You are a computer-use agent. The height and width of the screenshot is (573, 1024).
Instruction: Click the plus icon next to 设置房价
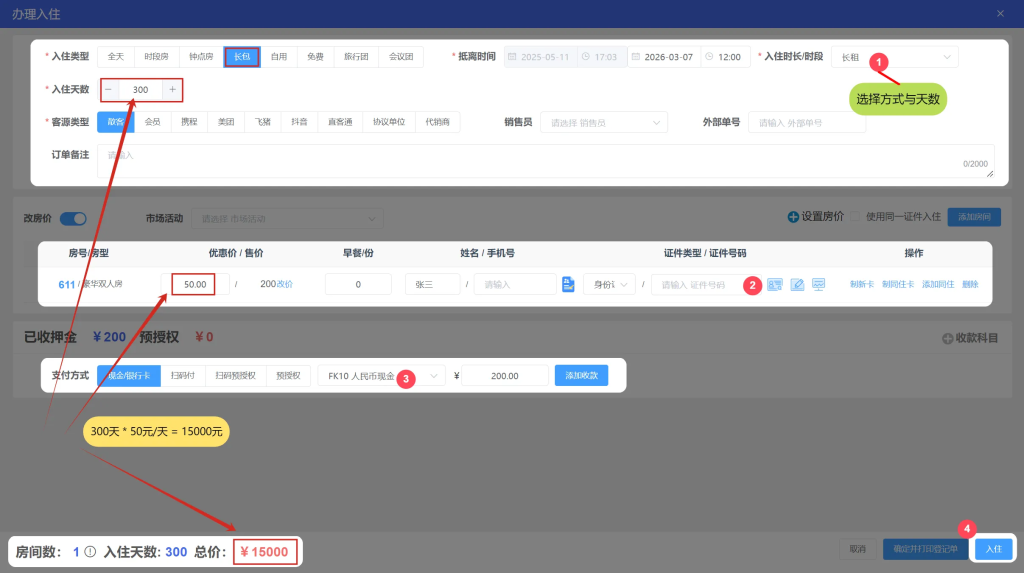(x=793, y=217)
